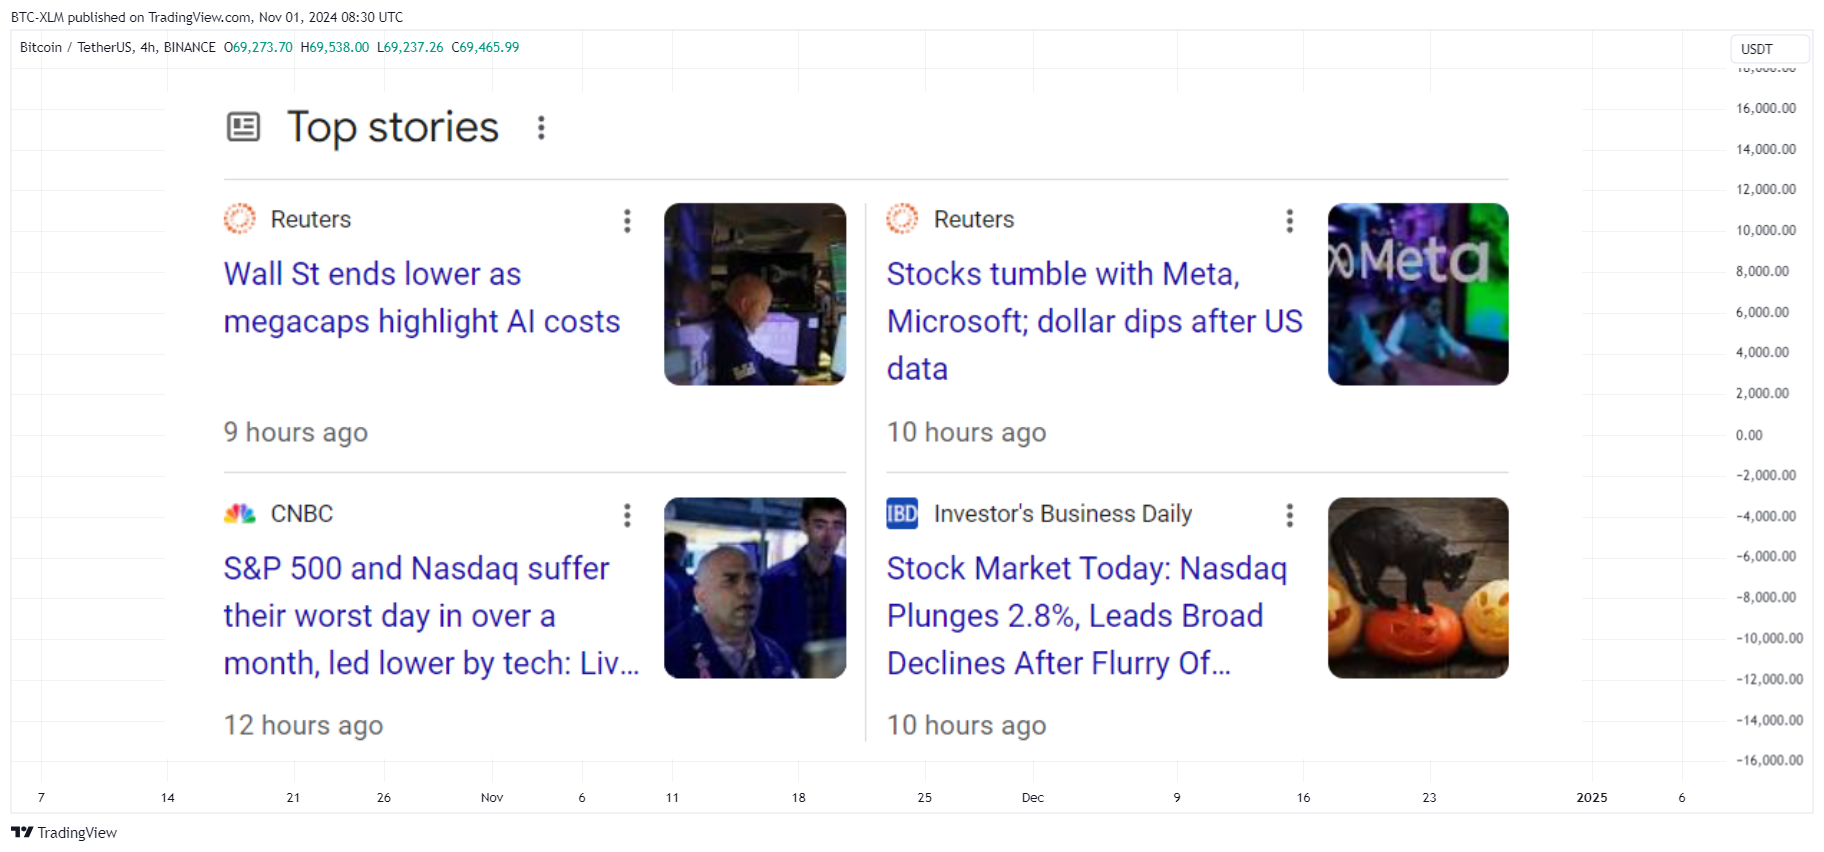Click the first Reuters logo icon

[240, 219]
